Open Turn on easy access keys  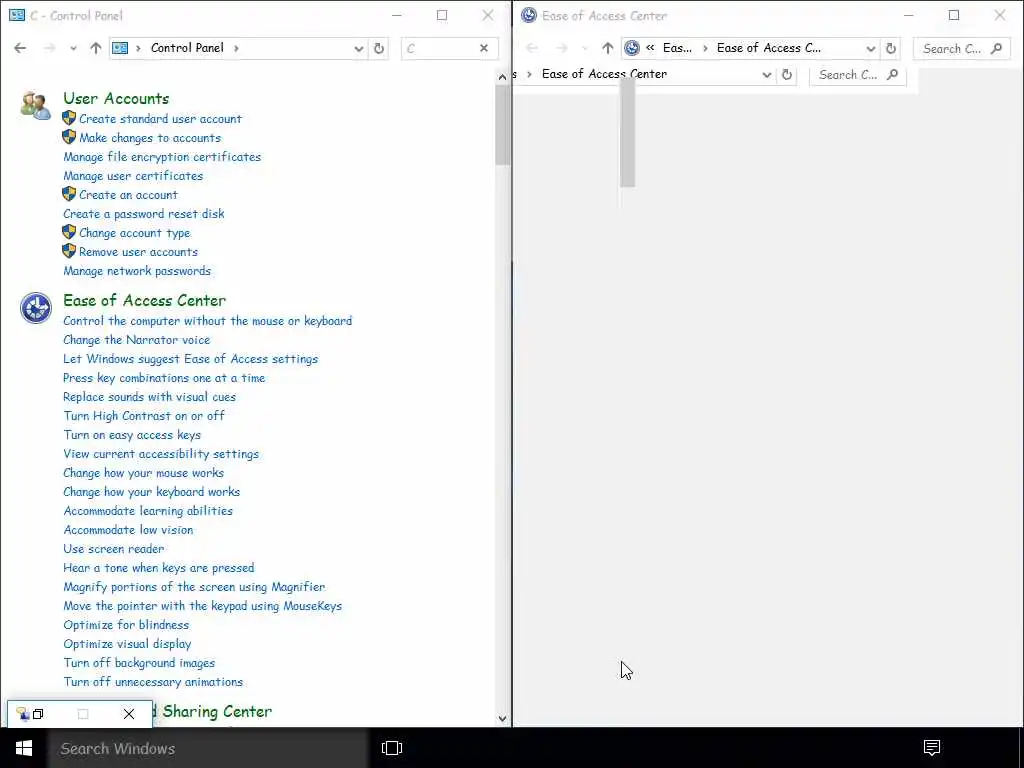click(132, 434)
